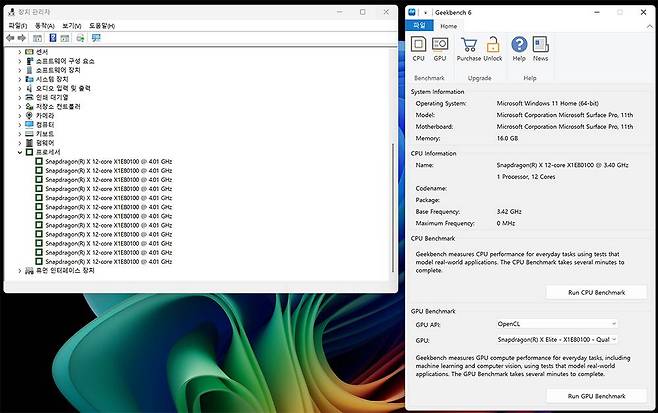Collapse the 프로세서 tree node
Screen dimensions: 658x413
[20, 152]
